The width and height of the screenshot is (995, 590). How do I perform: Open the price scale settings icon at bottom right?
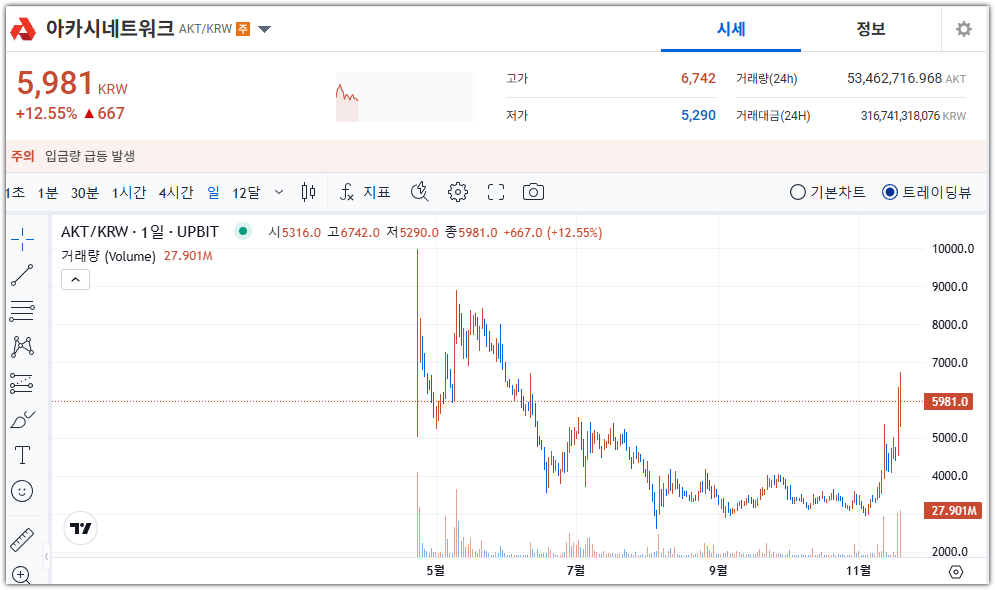coord(956,572)
